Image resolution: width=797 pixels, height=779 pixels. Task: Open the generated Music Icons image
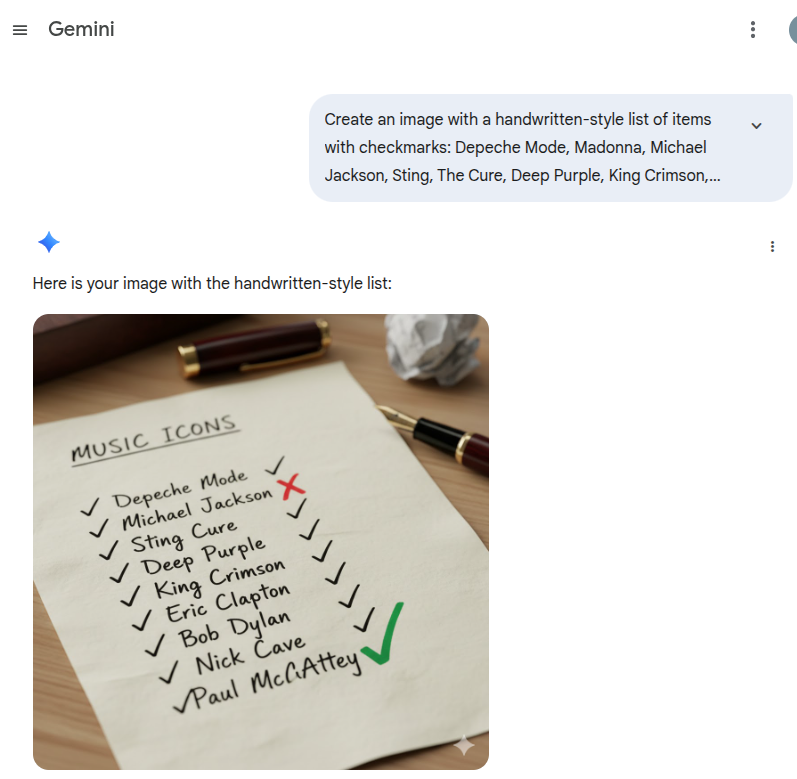(x=261, y=542)
